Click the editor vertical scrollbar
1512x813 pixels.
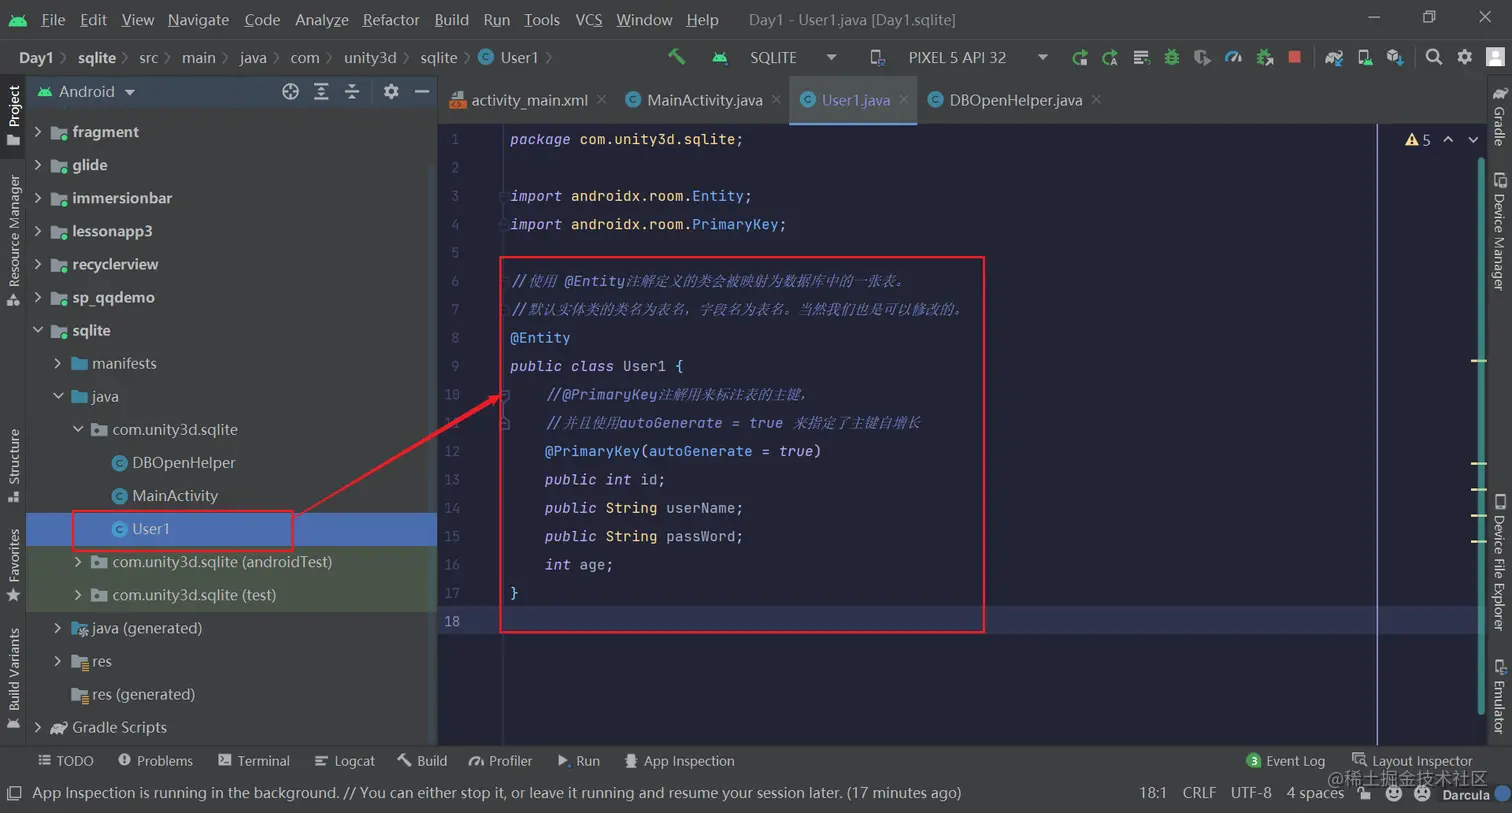(x=1481, y=435)
